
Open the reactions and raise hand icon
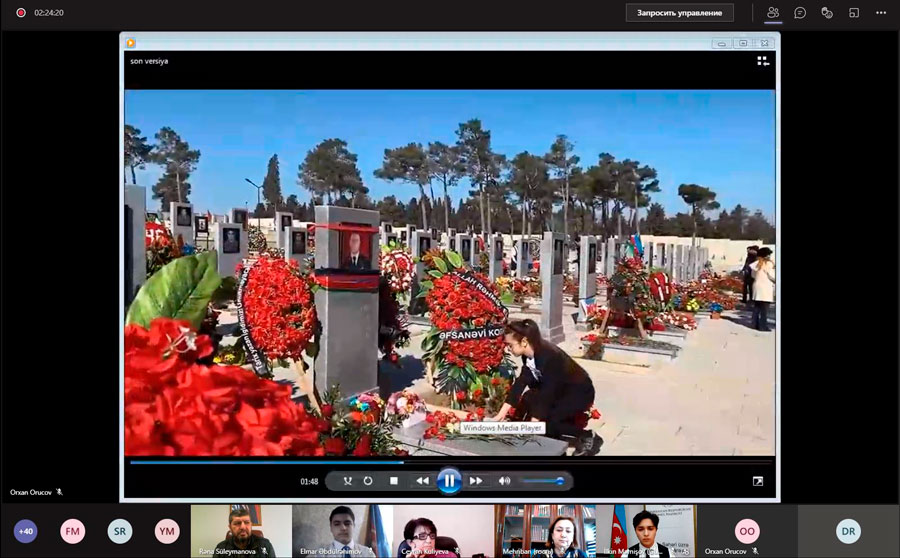pos(827,13)
